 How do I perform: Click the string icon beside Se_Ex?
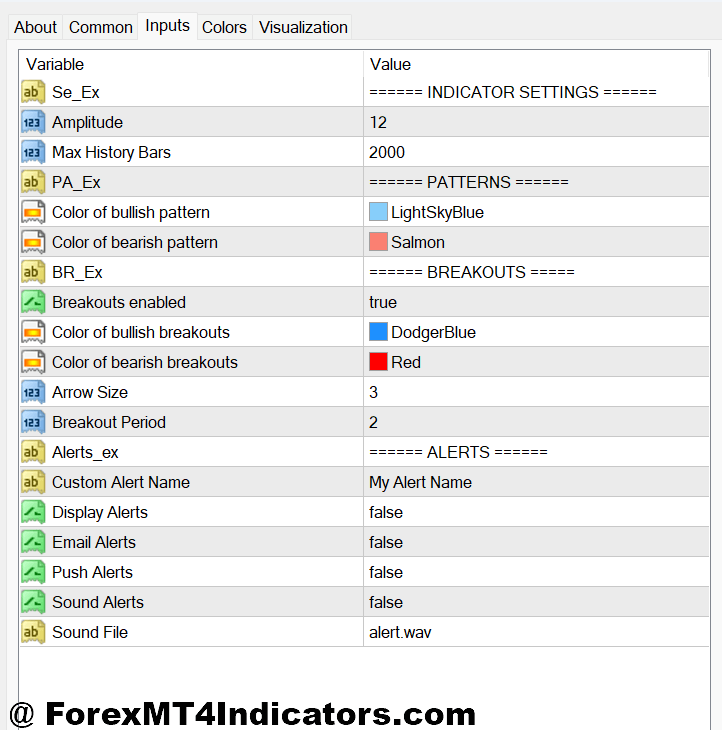(x=32, y=92)
